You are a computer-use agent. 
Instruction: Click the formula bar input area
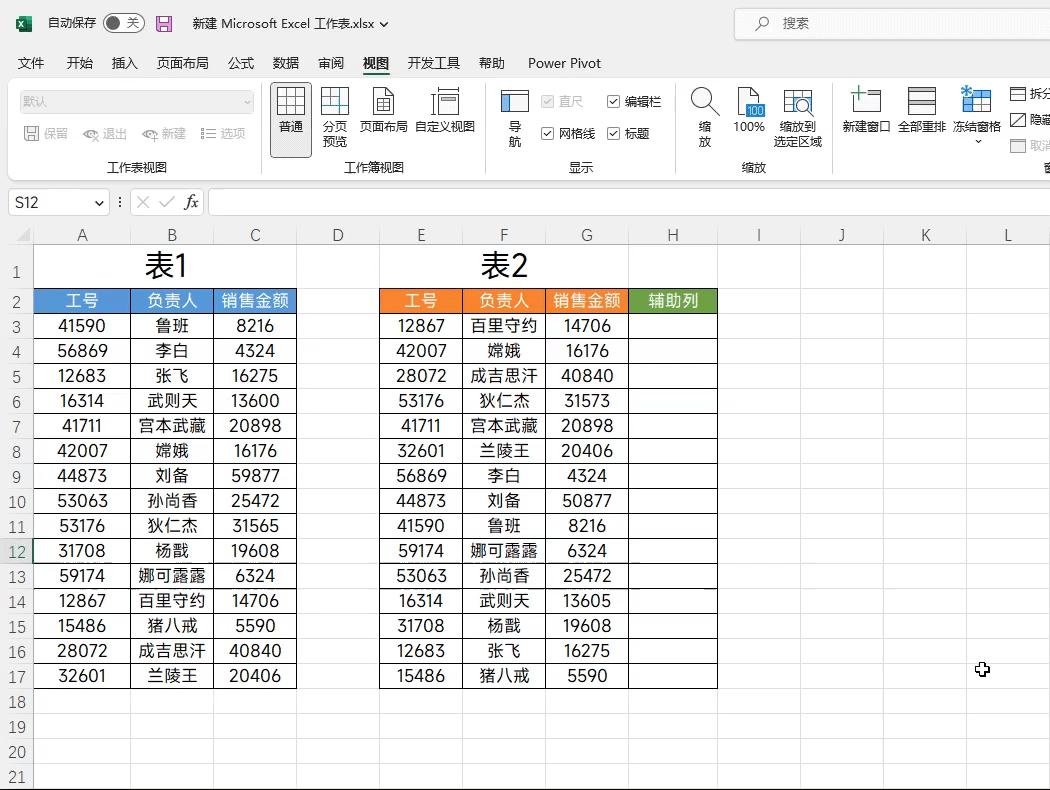[x=629, y=202]
